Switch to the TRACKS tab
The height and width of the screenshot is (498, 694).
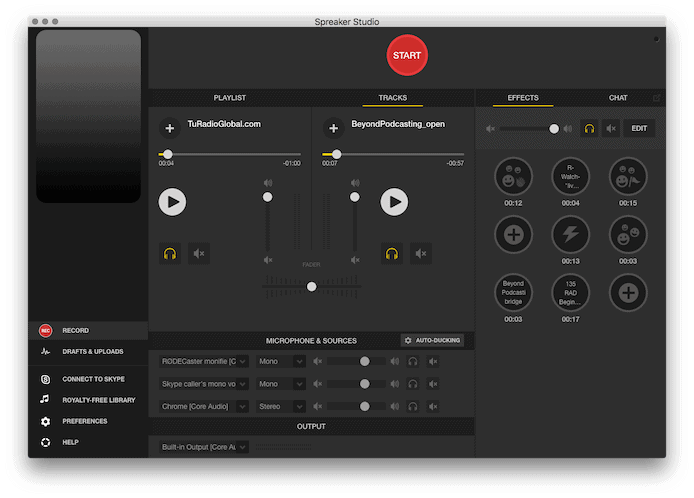(x=393, y=98)
